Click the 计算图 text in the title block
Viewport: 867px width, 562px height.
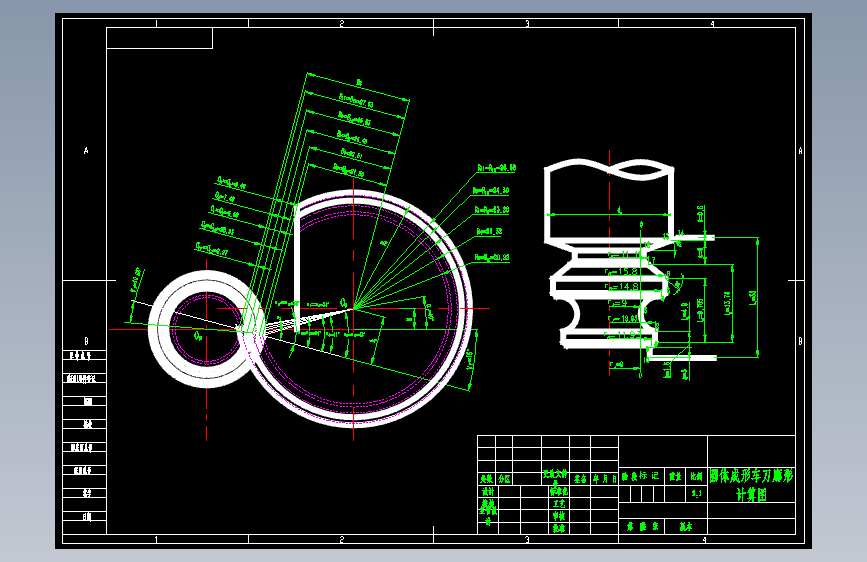point(751,494)
